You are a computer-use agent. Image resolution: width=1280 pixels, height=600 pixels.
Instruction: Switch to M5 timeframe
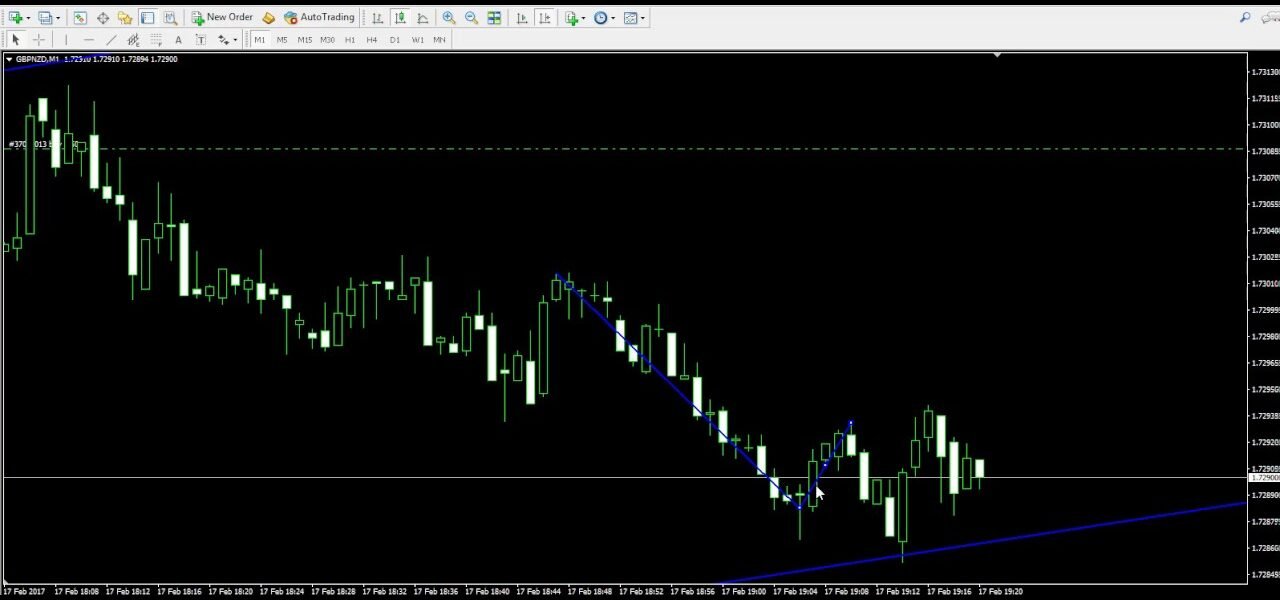pos(282,40)
